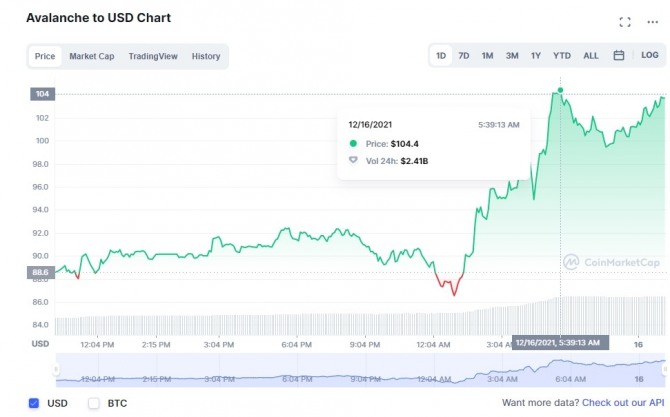The image size is (670, 417).
Task: Select the 3M time range
Action: (512, 56)
